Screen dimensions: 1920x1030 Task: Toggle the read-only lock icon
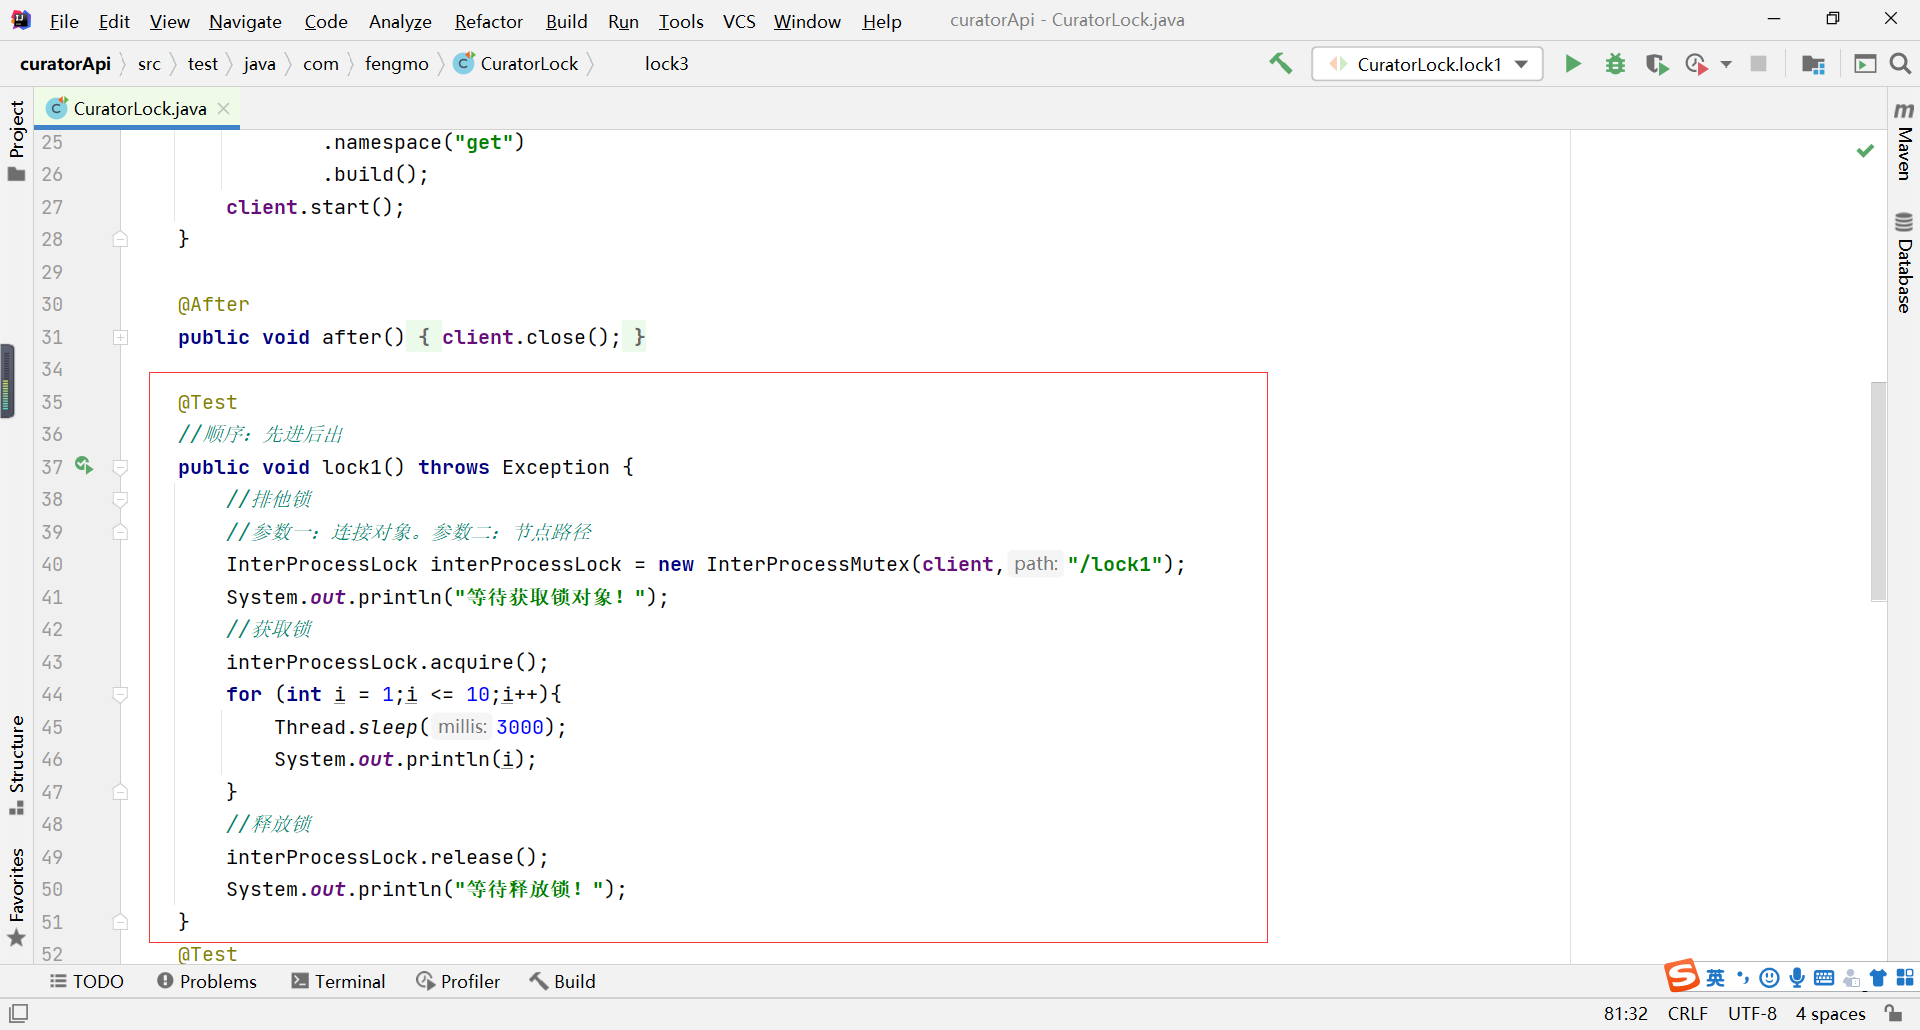1894,1013
